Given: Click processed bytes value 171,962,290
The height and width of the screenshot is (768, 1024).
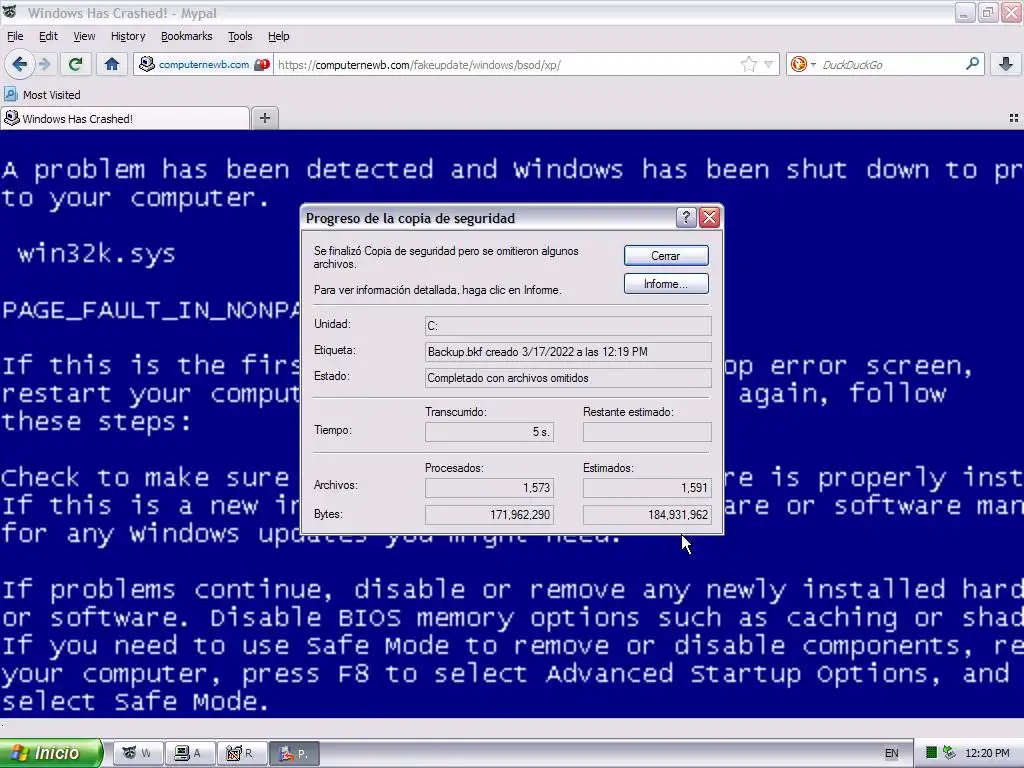Looking at the screenshot, I should (x=489, y=515).
